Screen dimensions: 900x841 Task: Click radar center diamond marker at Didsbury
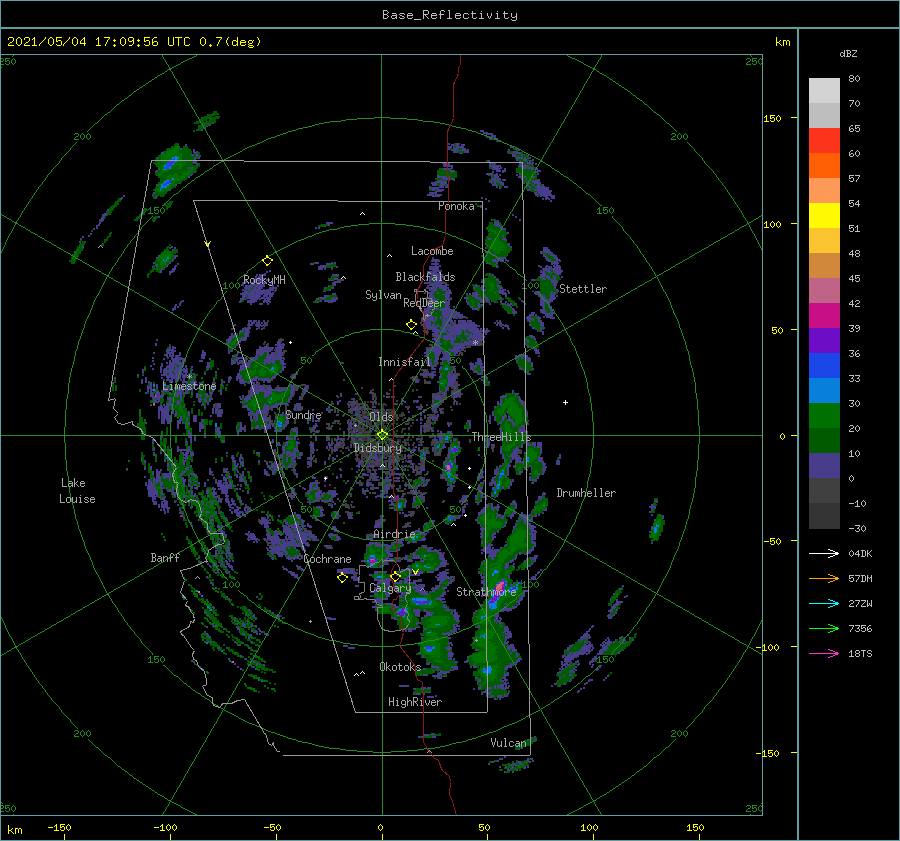coord(382,435)
